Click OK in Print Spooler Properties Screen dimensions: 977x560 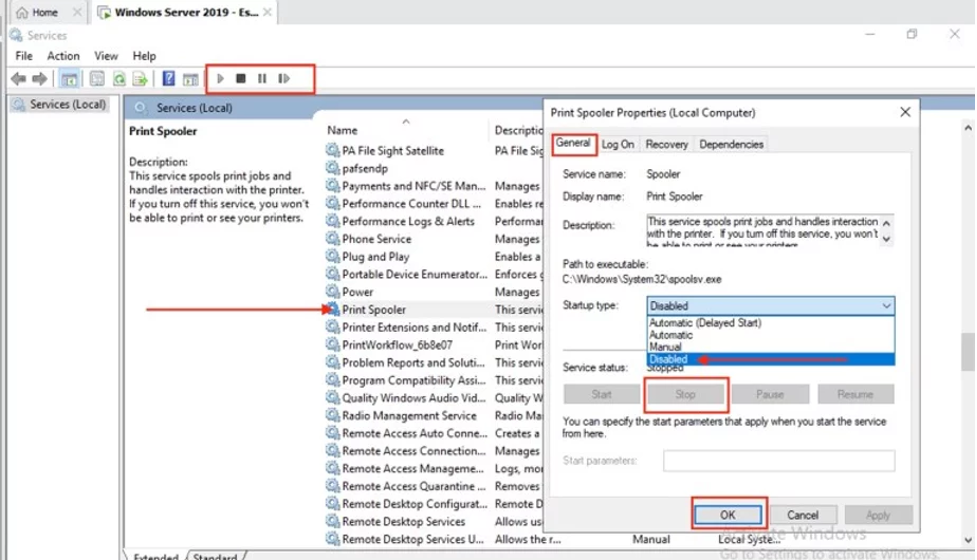[728, 515]
